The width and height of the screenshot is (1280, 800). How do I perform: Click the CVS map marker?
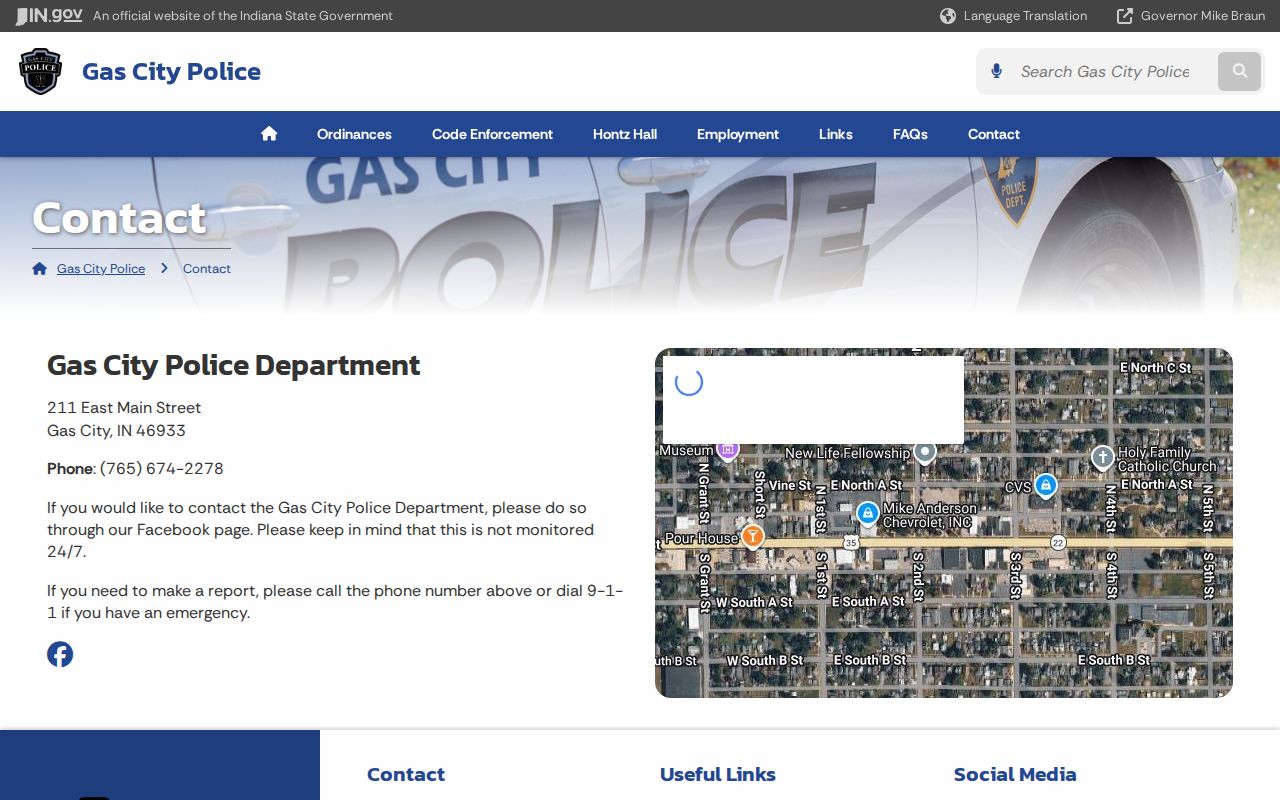[x=1046, y=485]
